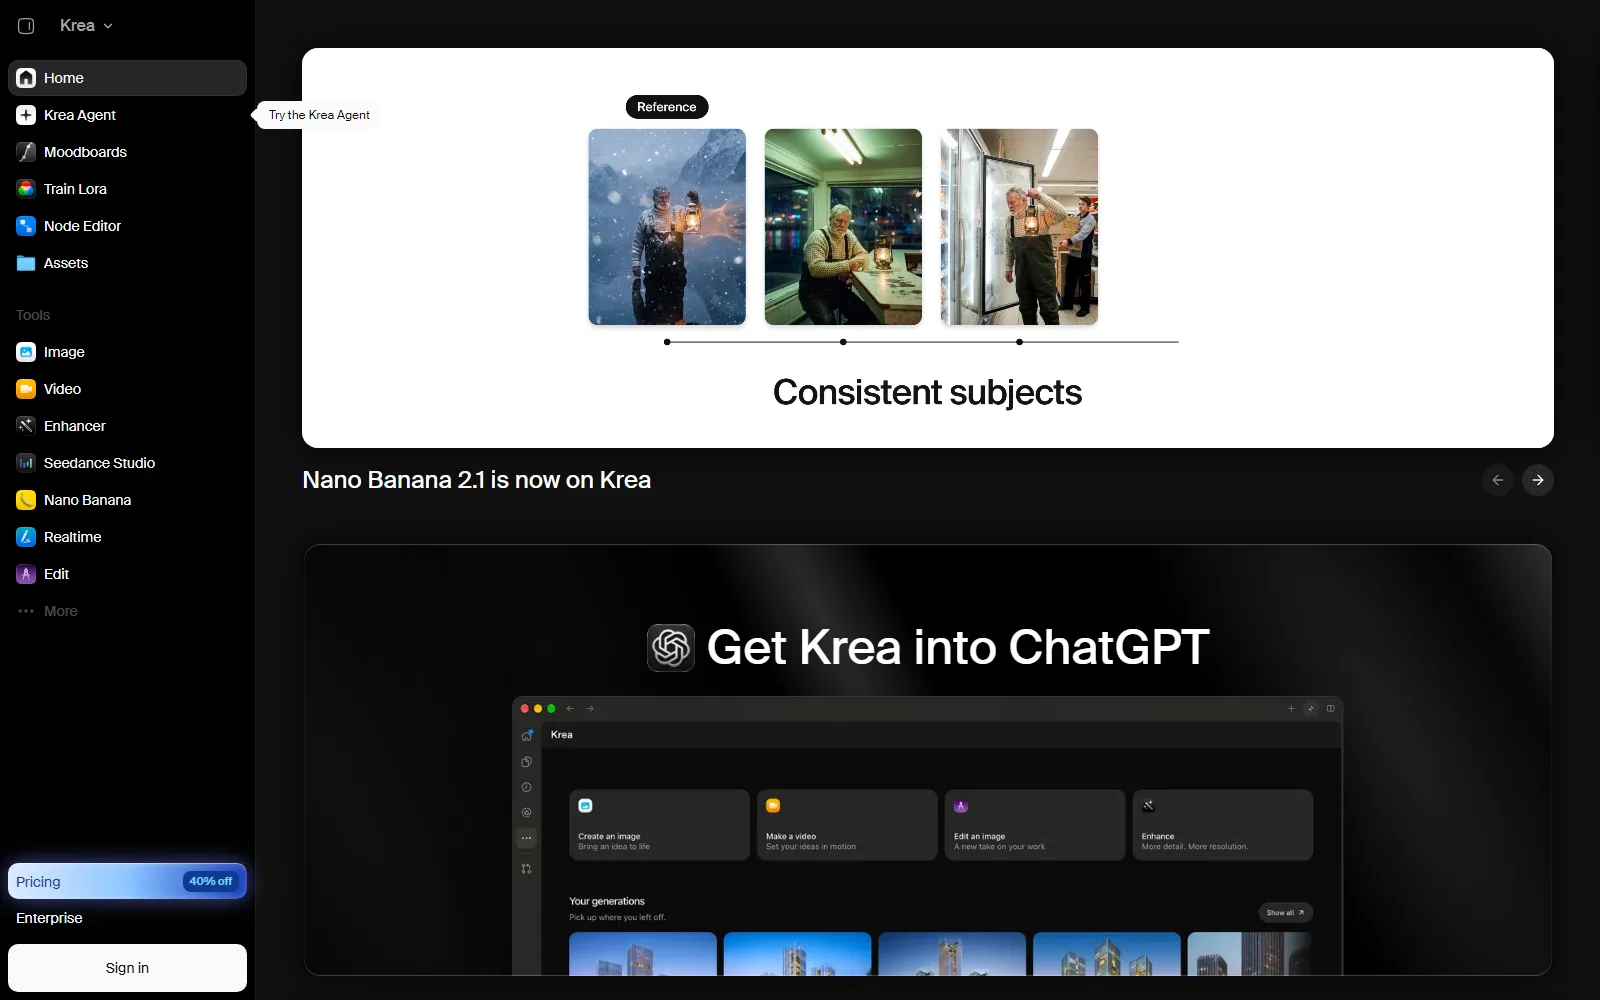Click the Create an image card

(659, 825)
